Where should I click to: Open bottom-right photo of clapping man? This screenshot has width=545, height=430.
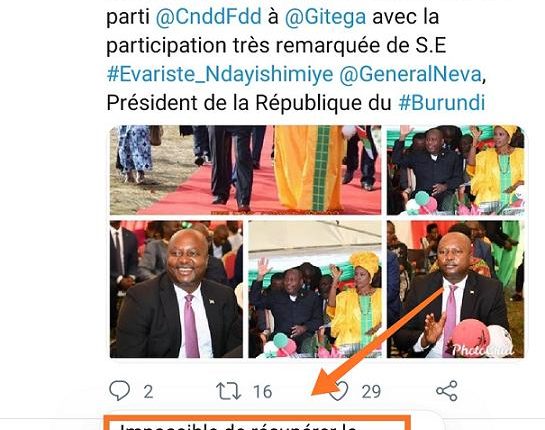[456, 289]
